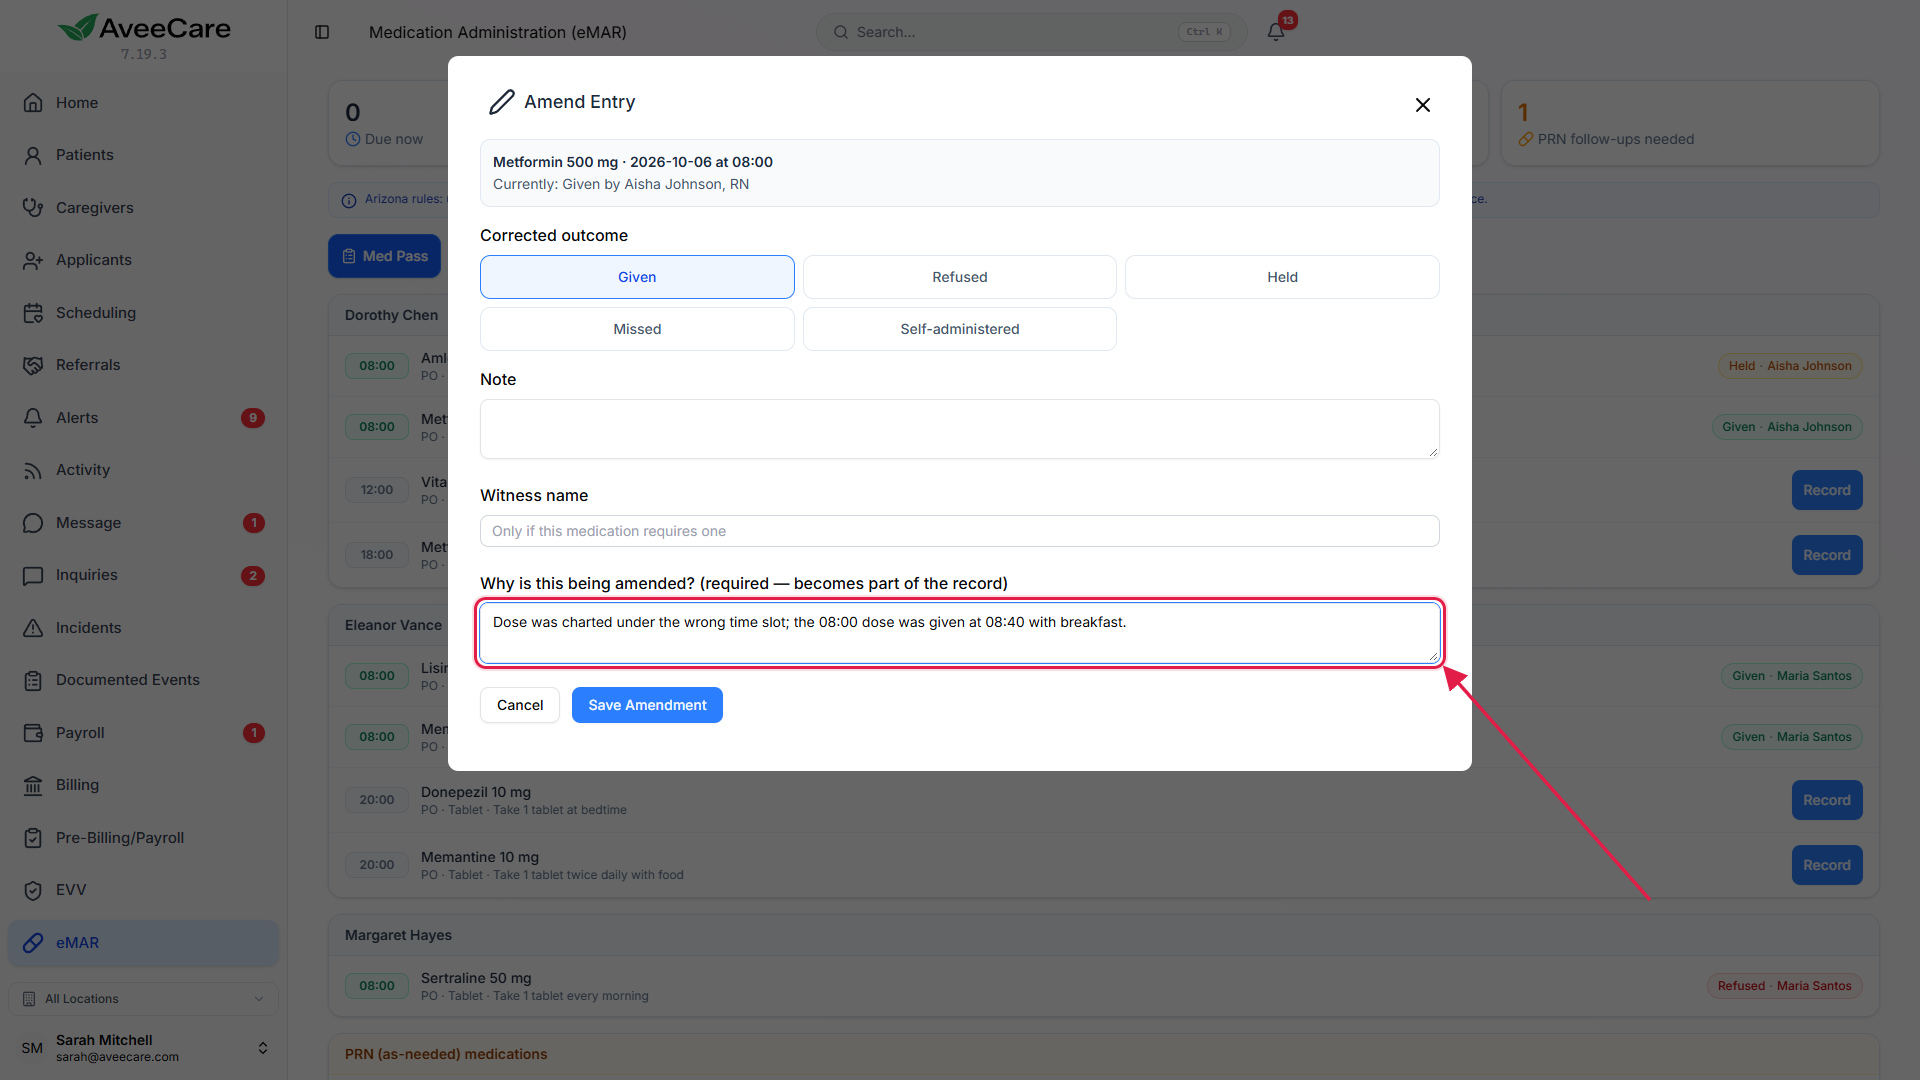Save the amendment

tap(647, 705)
